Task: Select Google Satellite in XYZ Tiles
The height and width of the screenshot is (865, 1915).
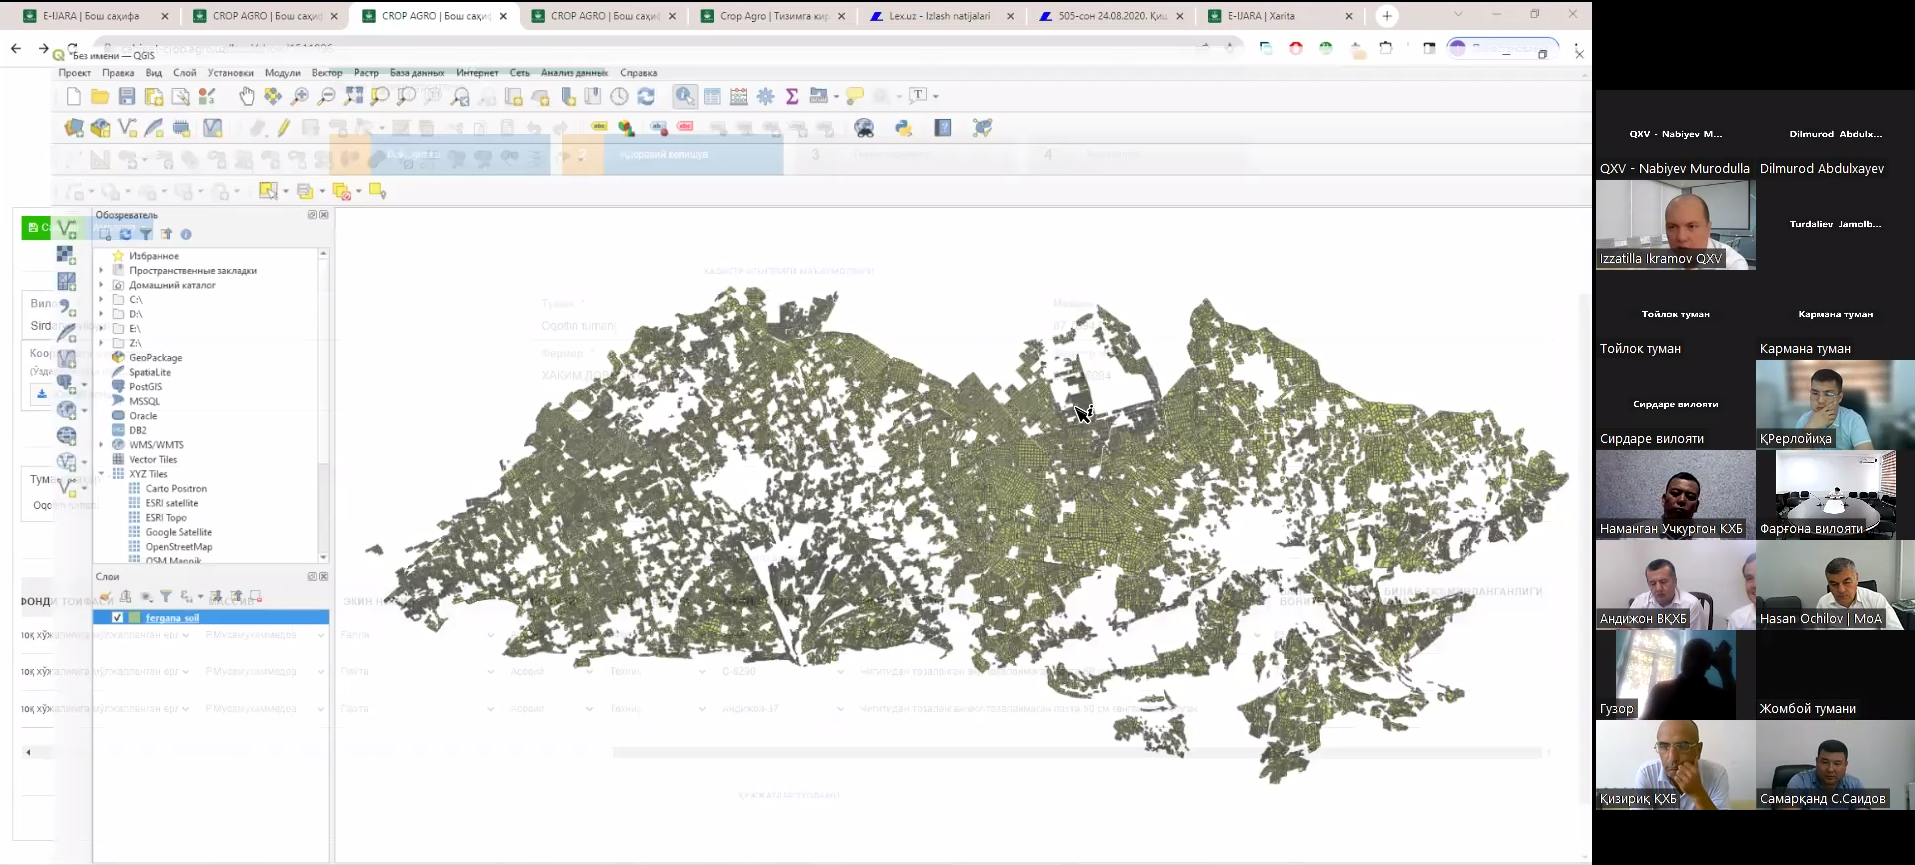Action: [178, 532]
